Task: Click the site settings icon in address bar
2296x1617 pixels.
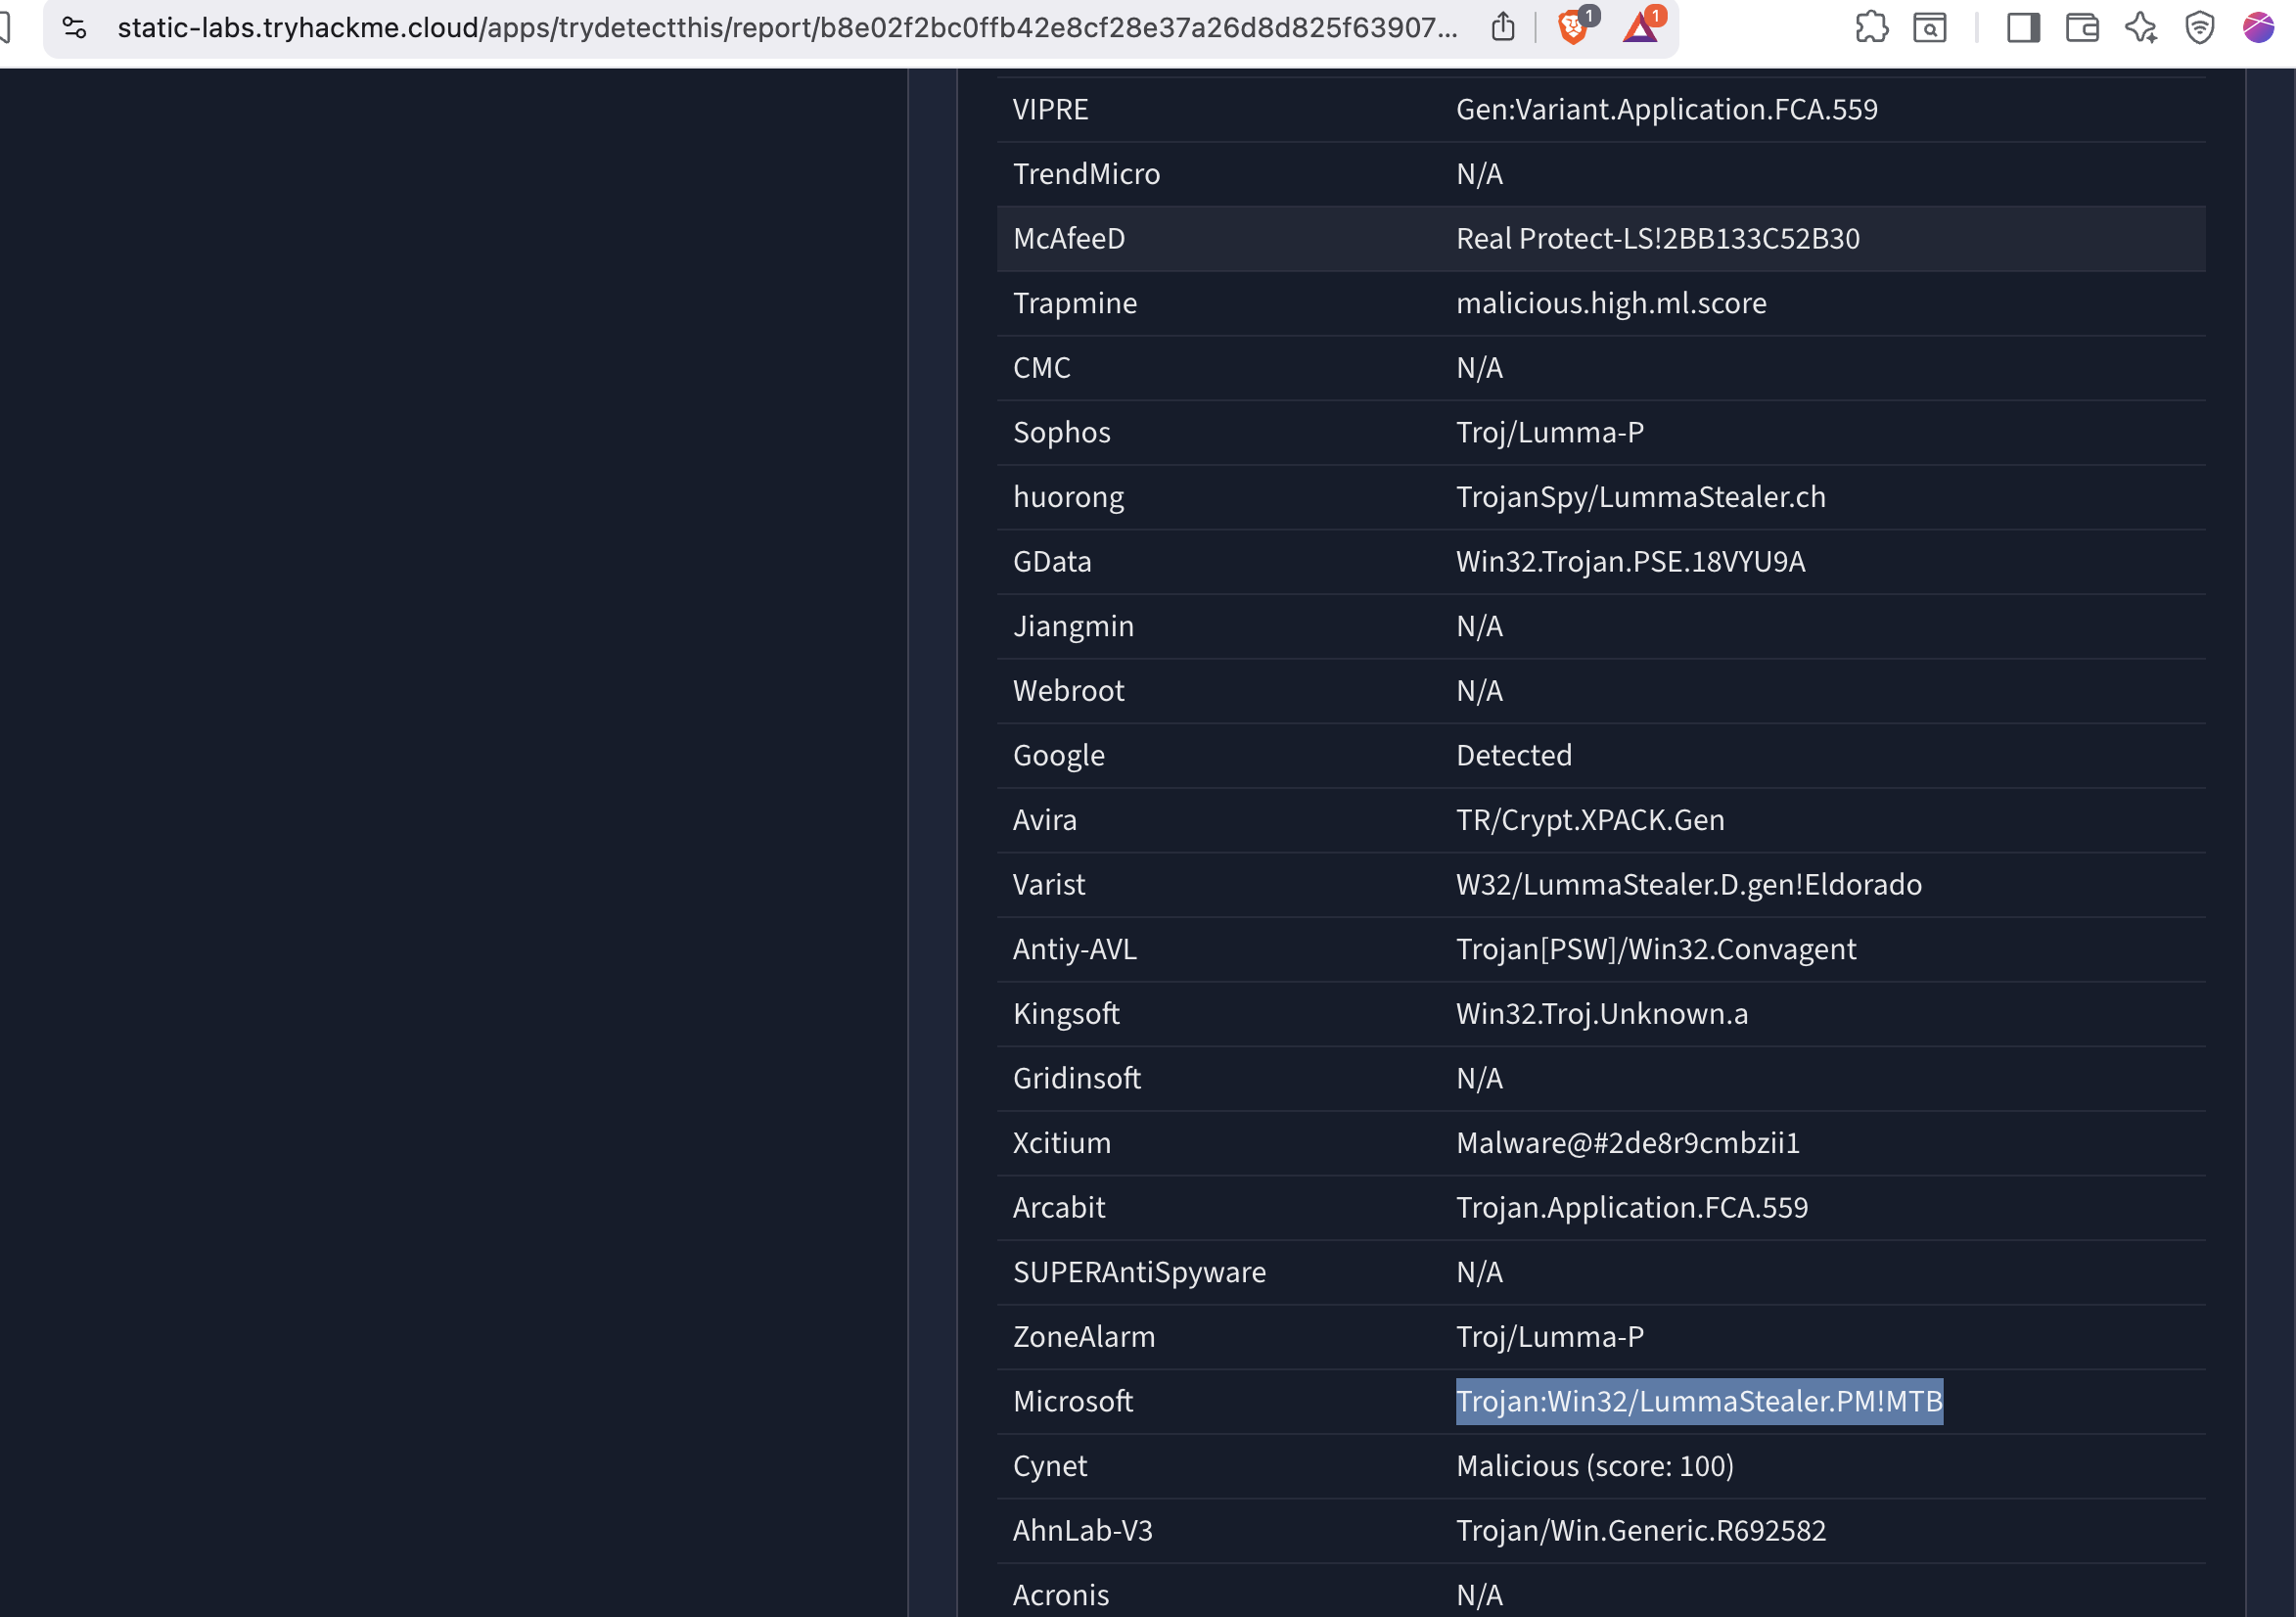Action: (x=74, y=27)
